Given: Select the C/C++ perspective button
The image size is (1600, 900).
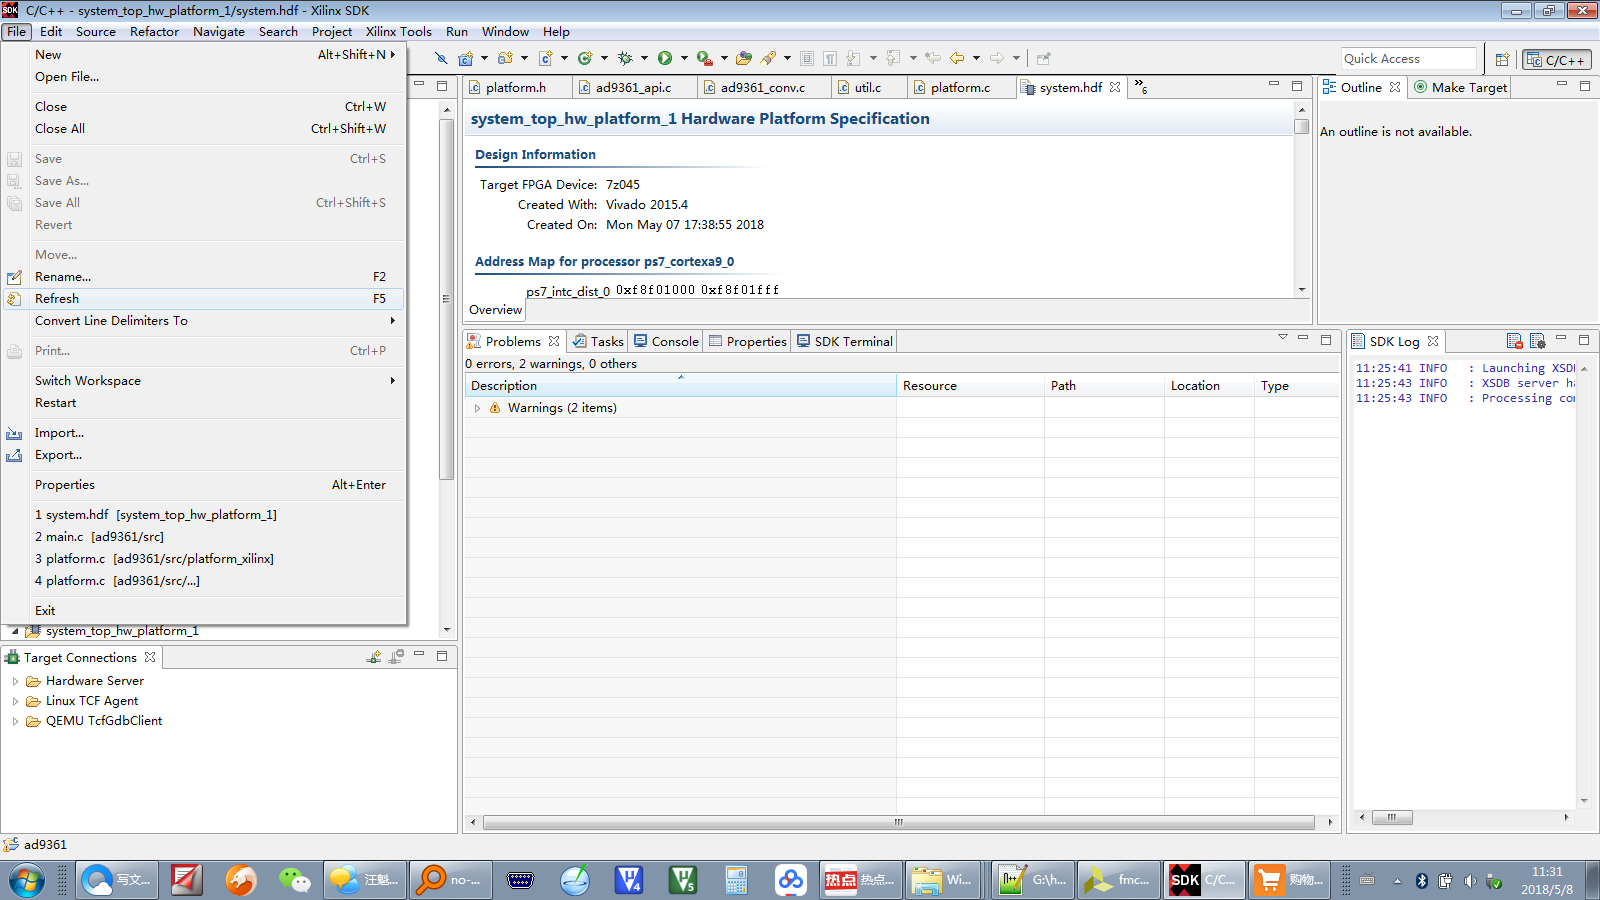Looking at the screenshot, I should click(x=1556, y=59).
